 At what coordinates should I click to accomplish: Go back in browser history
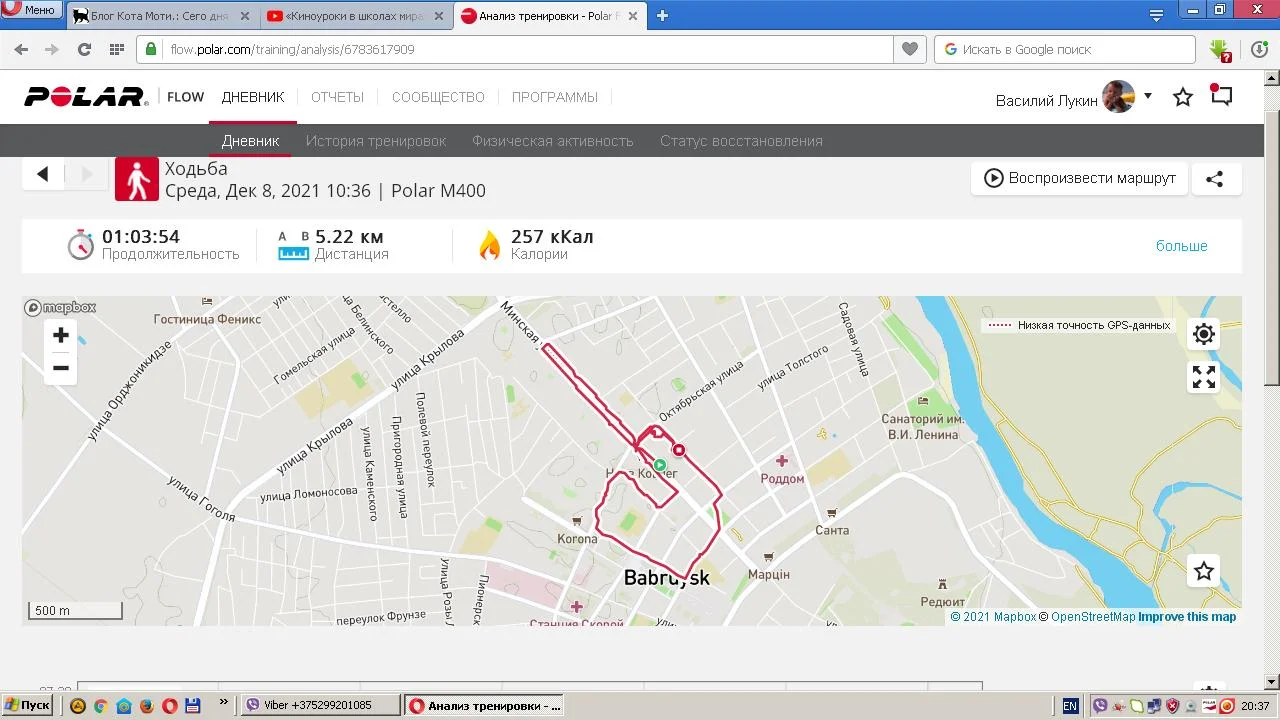tap(21, 49)
